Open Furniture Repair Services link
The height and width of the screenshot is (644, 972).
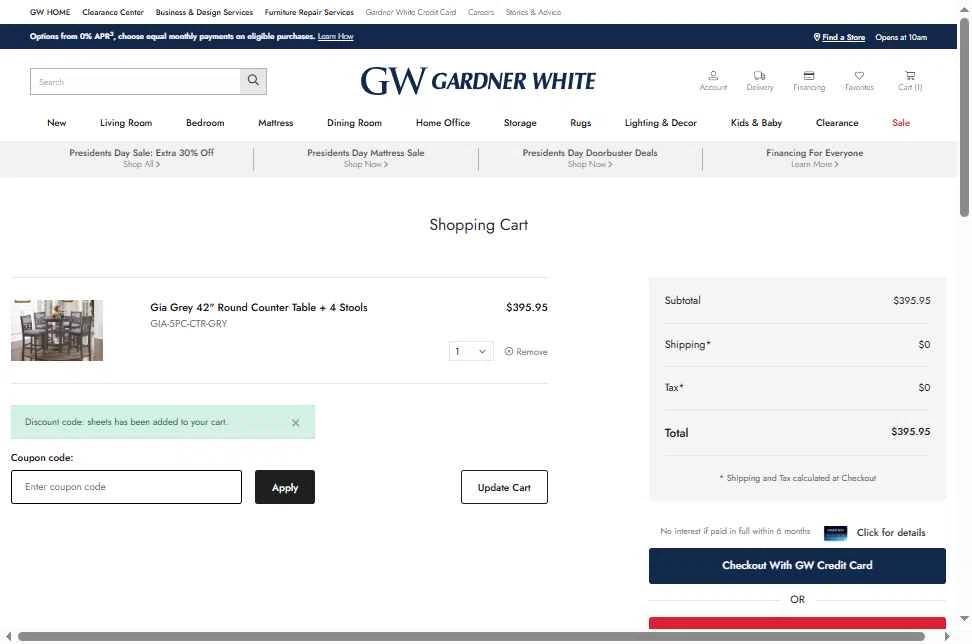pos(309,12)
